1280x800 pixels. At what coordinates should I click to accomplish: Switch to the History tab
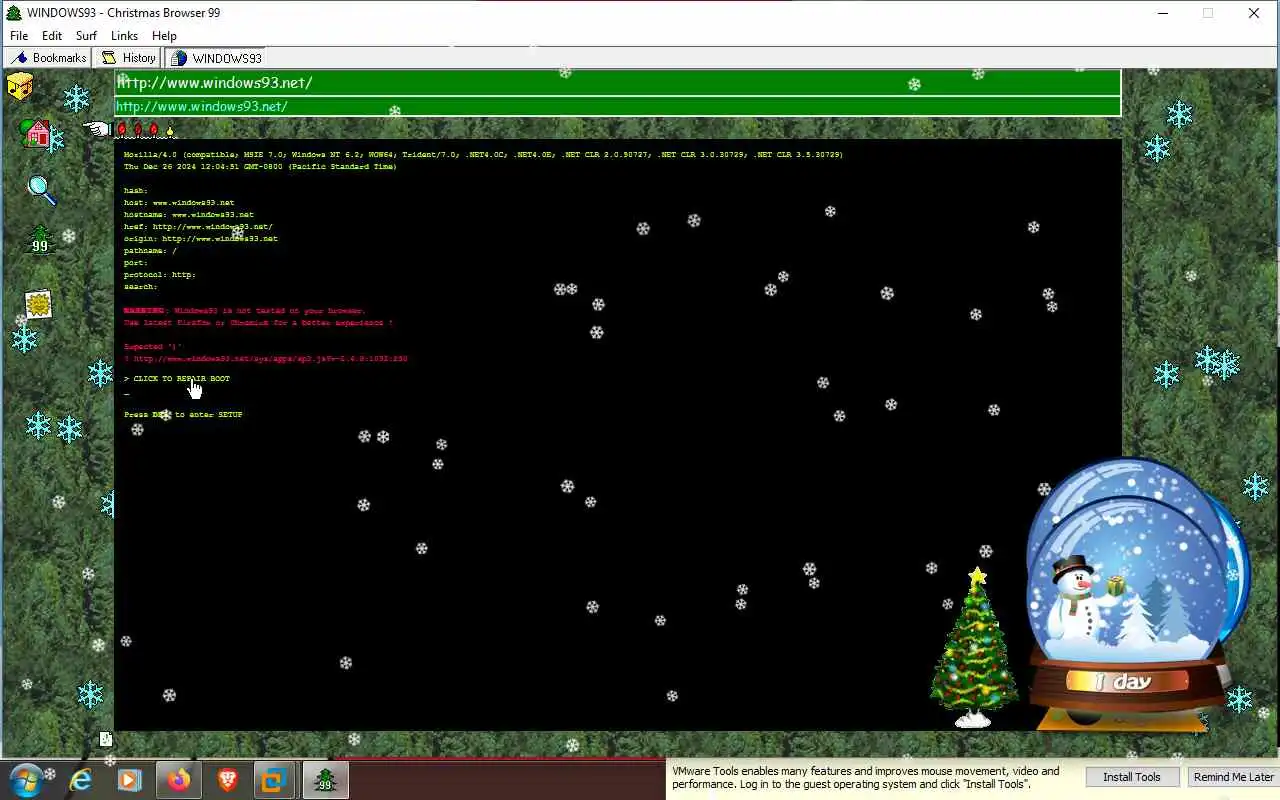127,58
